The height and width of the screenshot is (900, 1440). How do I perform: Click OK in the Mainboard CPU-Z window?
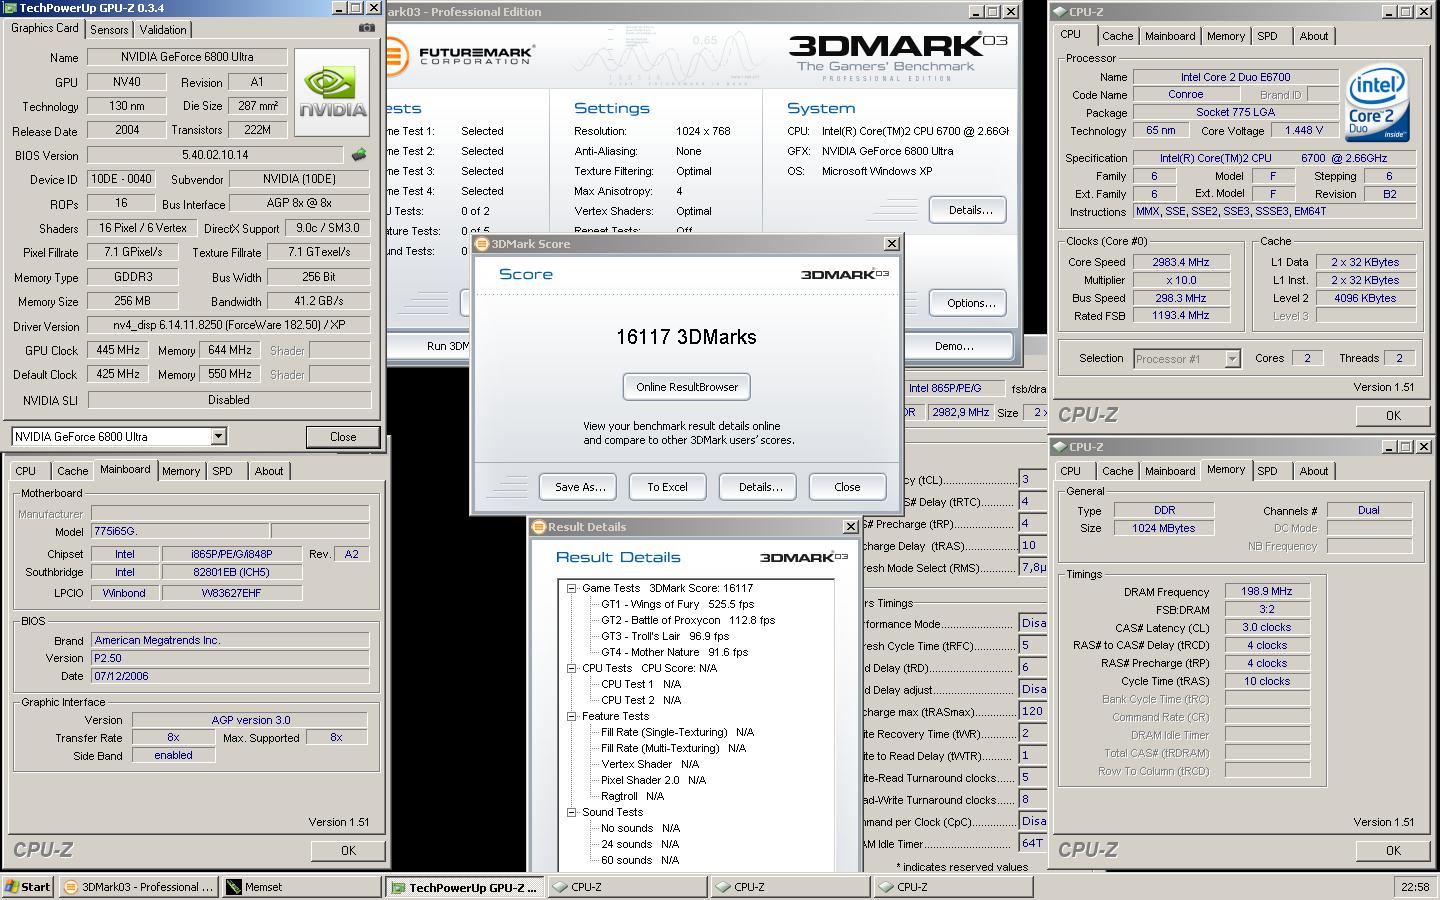348,851
